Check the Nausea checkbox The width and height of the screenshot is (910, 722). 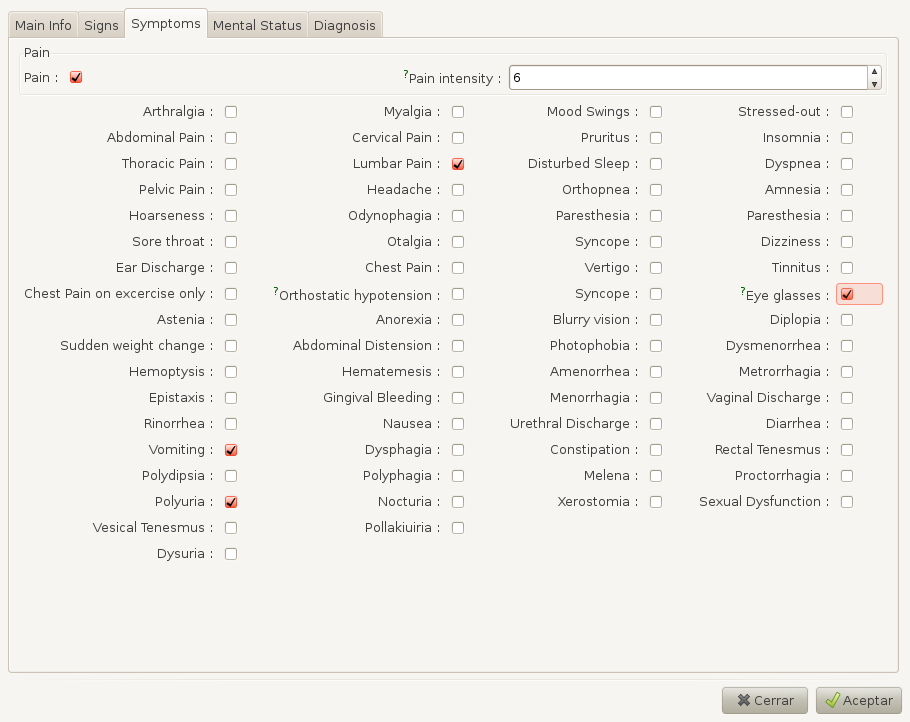coord(458,424)
